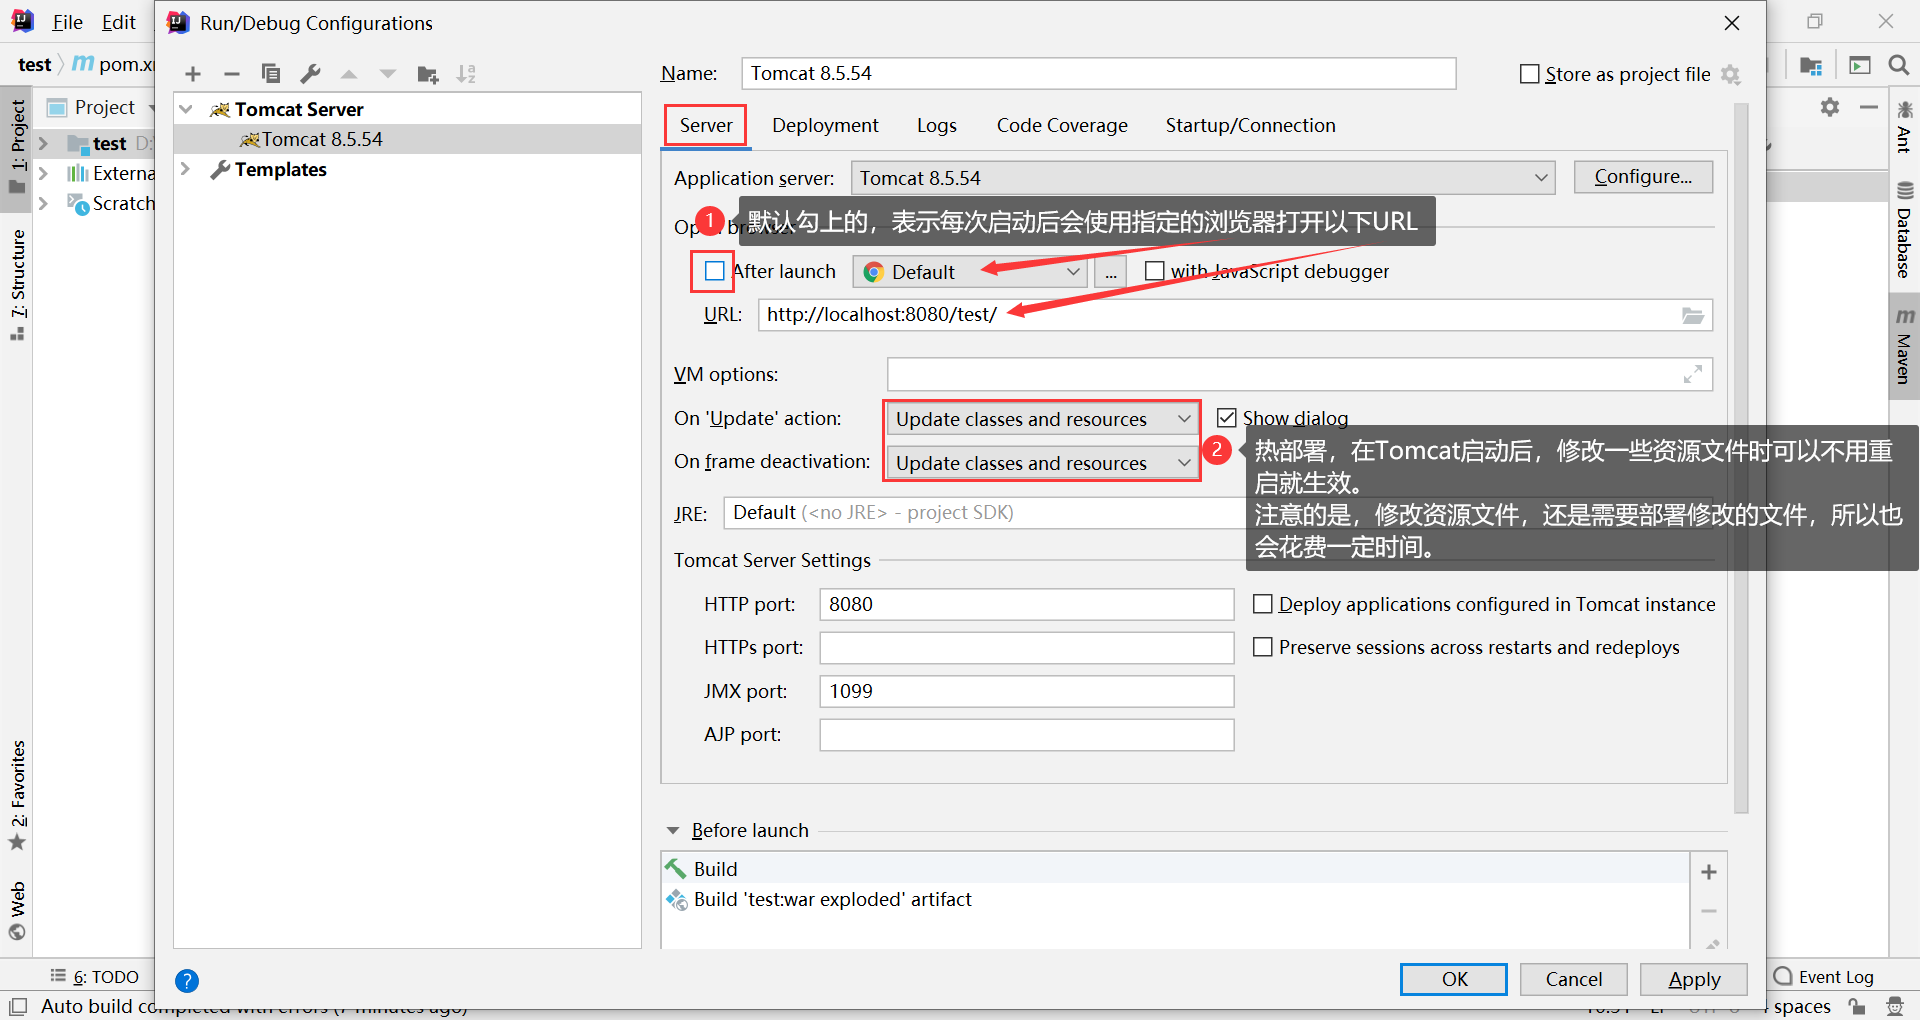
Task: Enable After launch checkbox
Action: click(x=714, y=271)
